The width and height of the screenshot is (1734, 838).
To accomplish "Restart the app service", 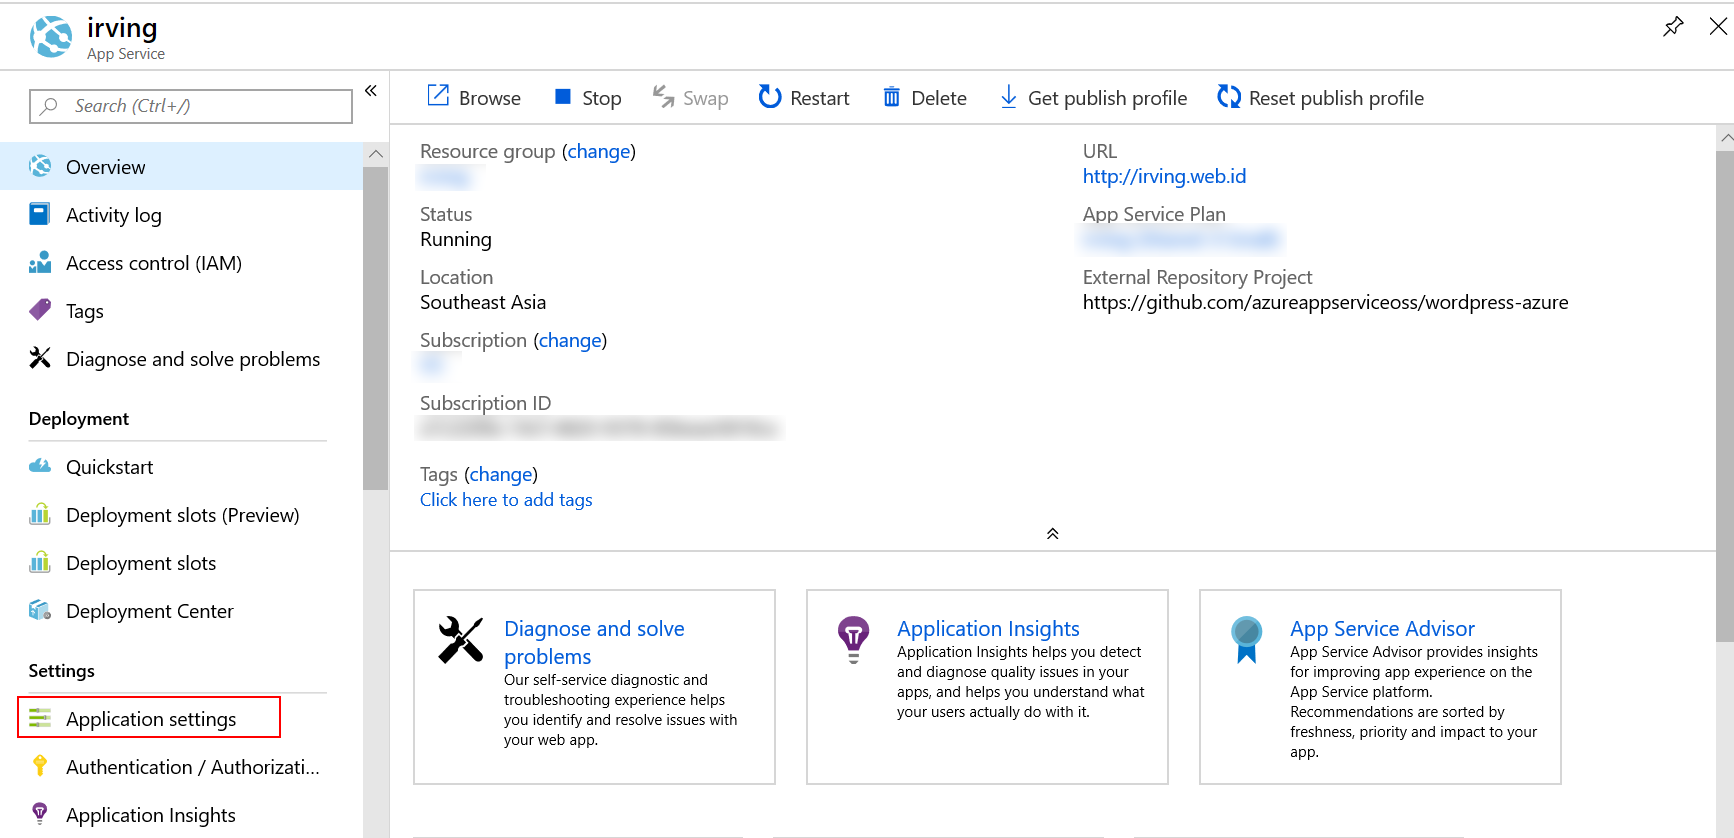I will pyautogui.click(x=804, y=98).
